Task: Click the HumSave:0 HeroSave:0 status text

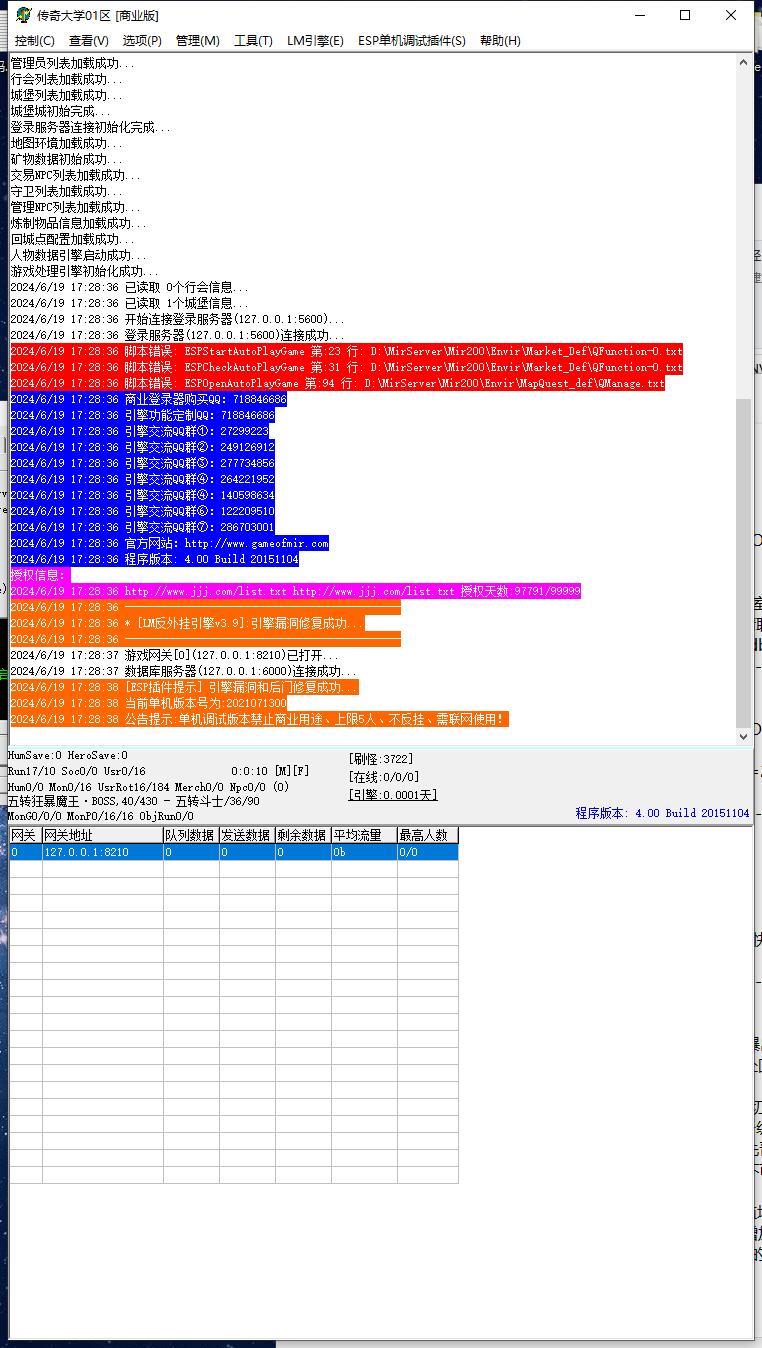Action: tap(68, 755)
